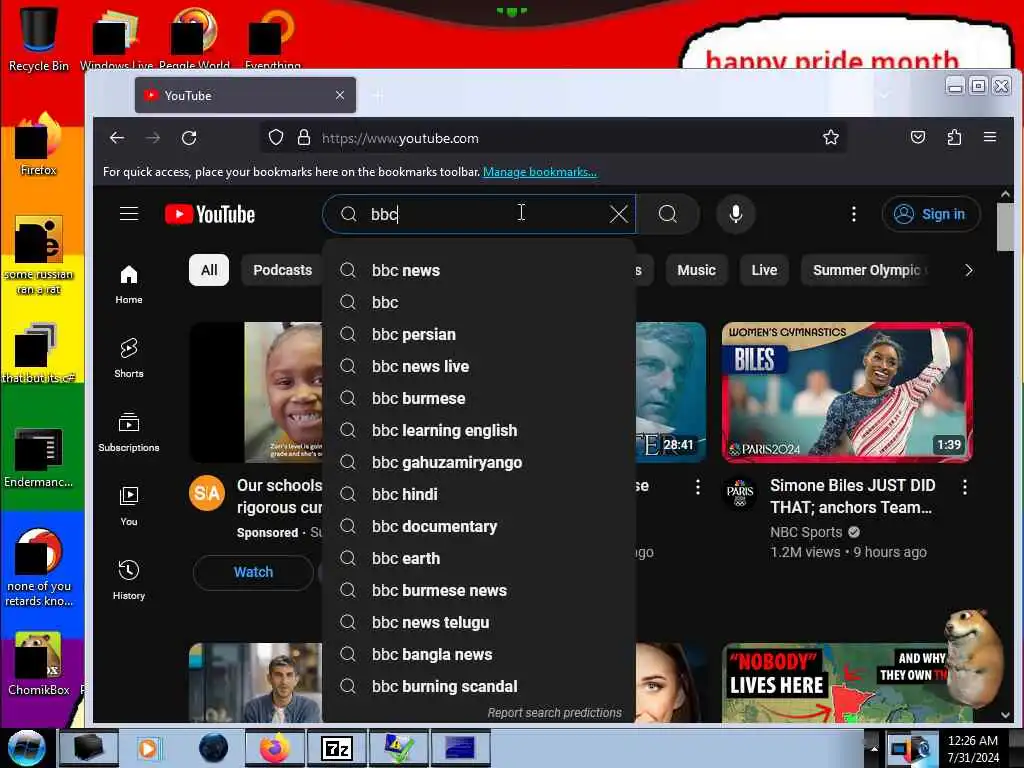This screenshot has height=768, width=1024.
Task: Choose the "bbc news" suggestion
Action: pyautogui.click(x=479, y=270)
